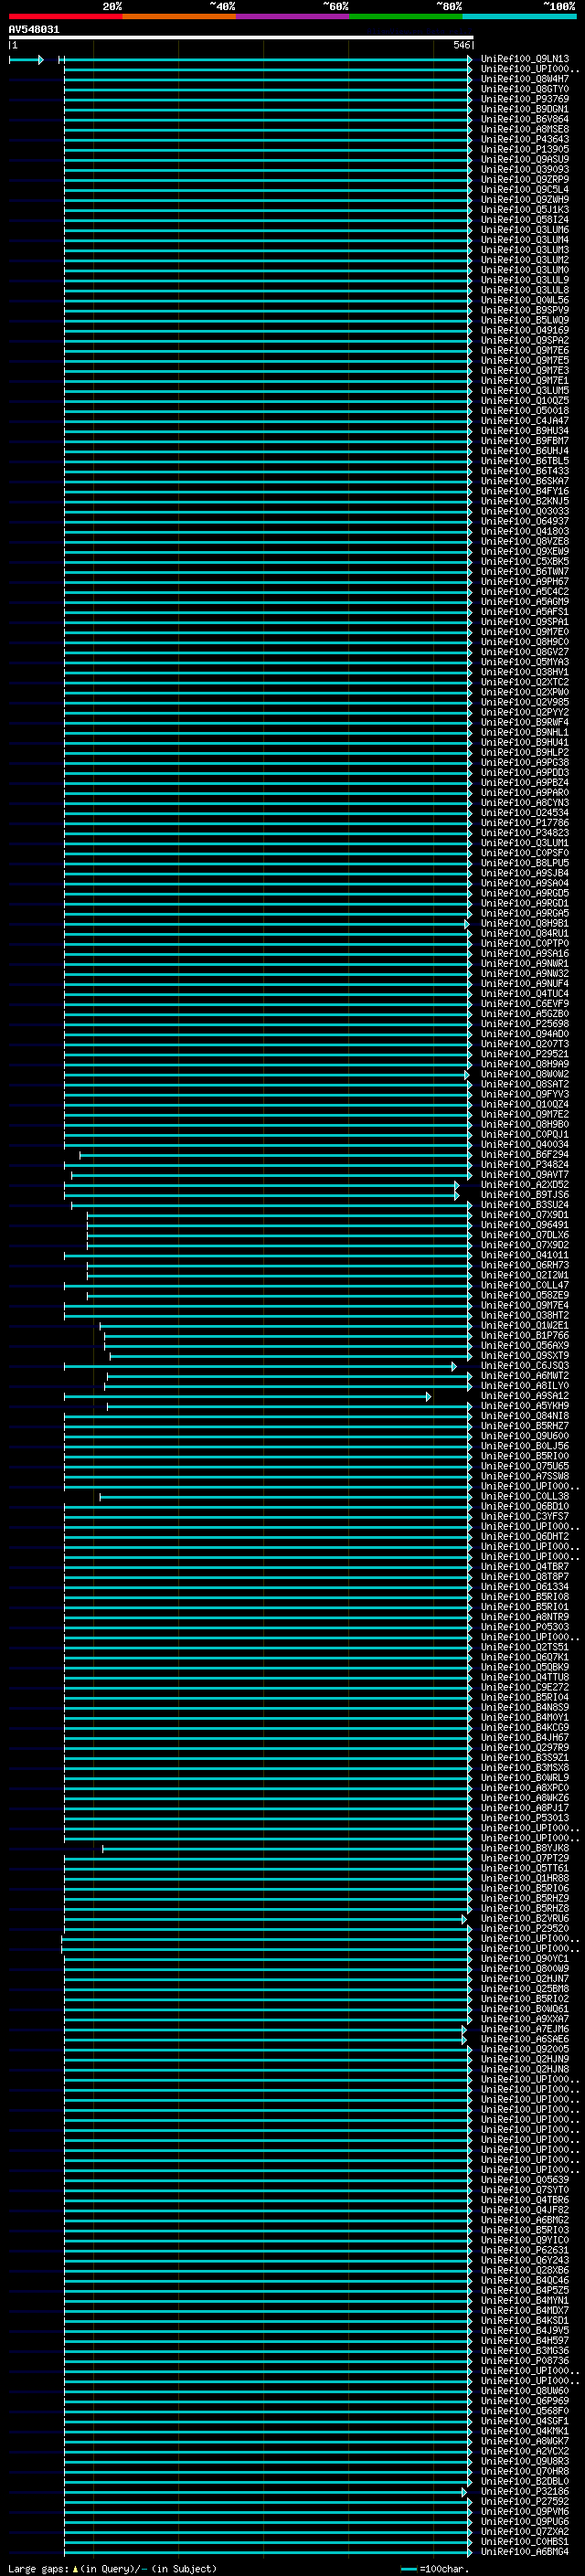This screenshot has width=585, height=2576.
Task: Select the UniRef100_C0LL38 label
Action: 525,1496
